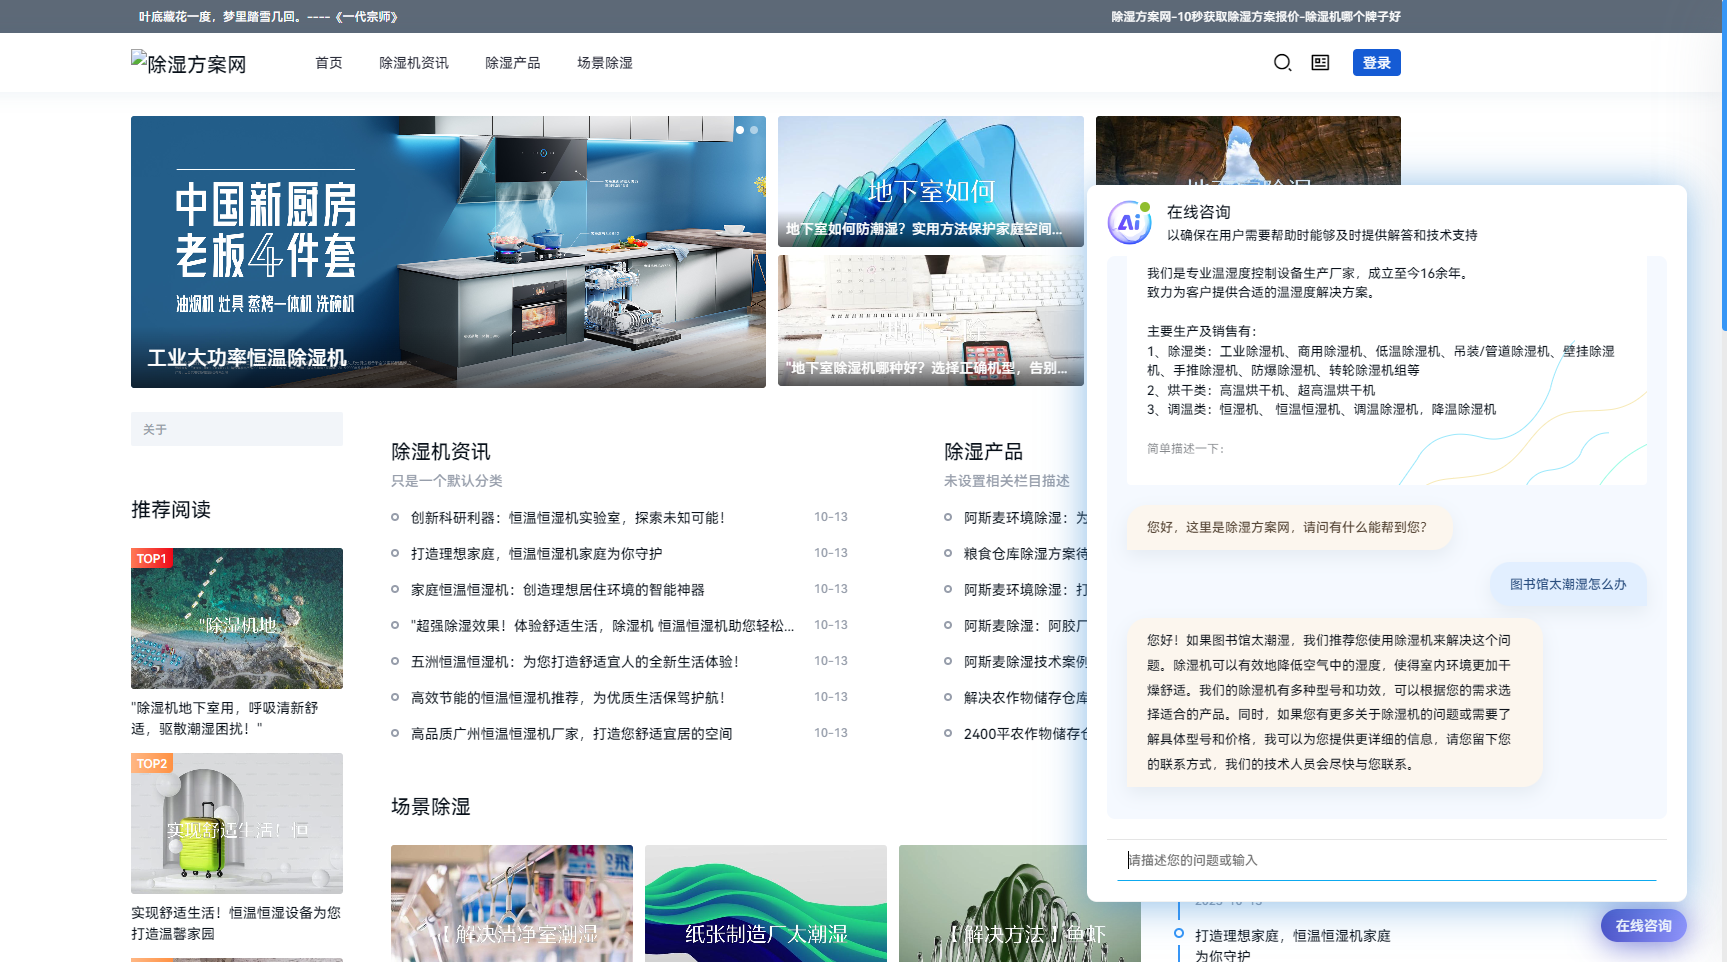Open the 场景除湿 navigation item

click(604, 63)
